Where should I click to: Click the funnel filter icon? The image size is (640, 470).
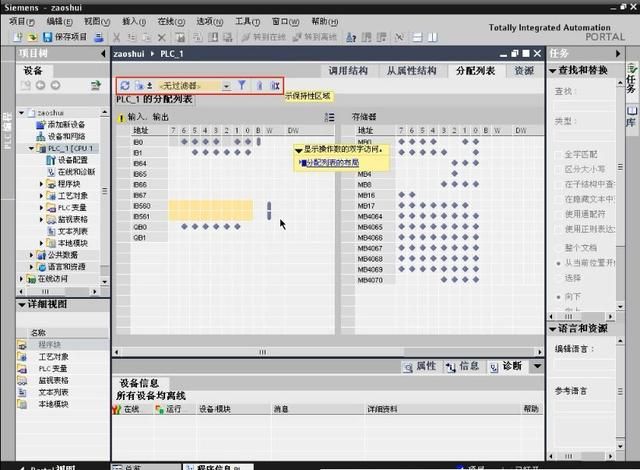point(242,85)
